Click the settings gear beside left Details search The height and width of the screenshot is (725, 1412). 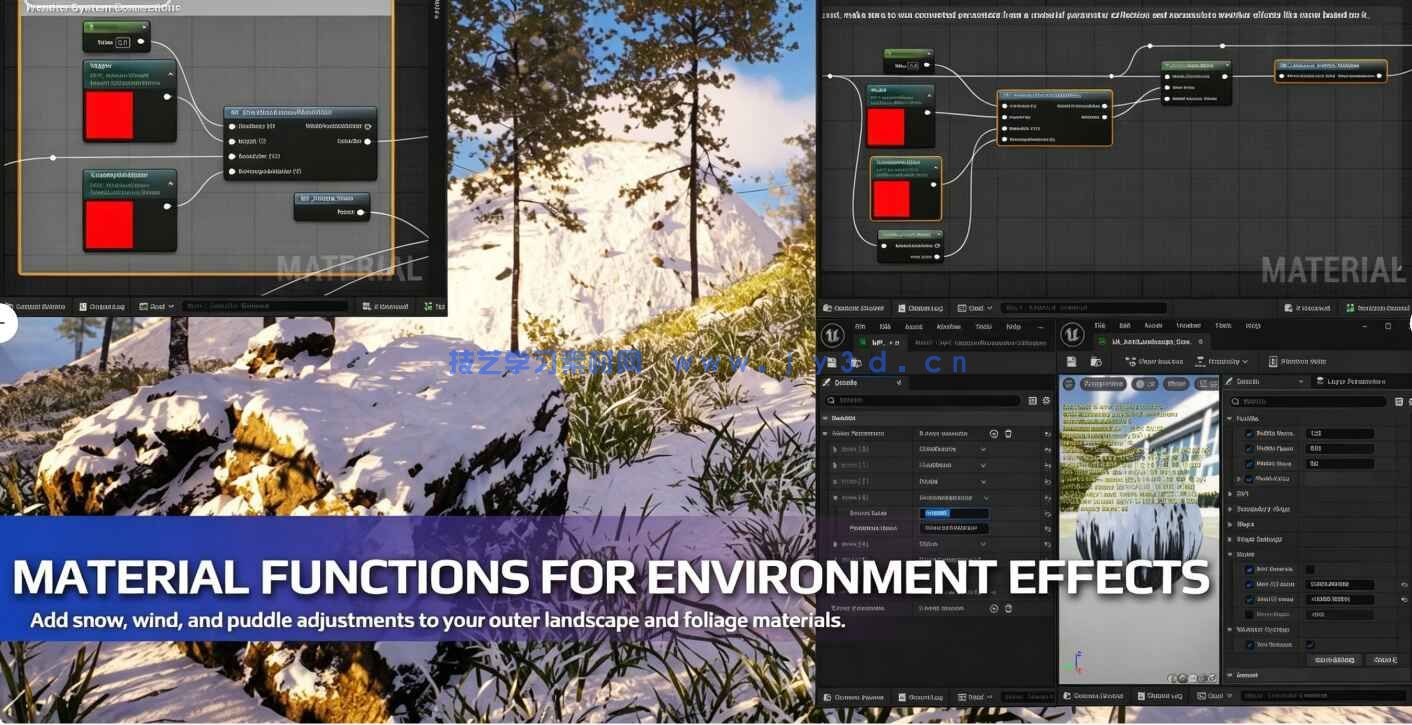pyautogui.click(x=1046, y=400)
